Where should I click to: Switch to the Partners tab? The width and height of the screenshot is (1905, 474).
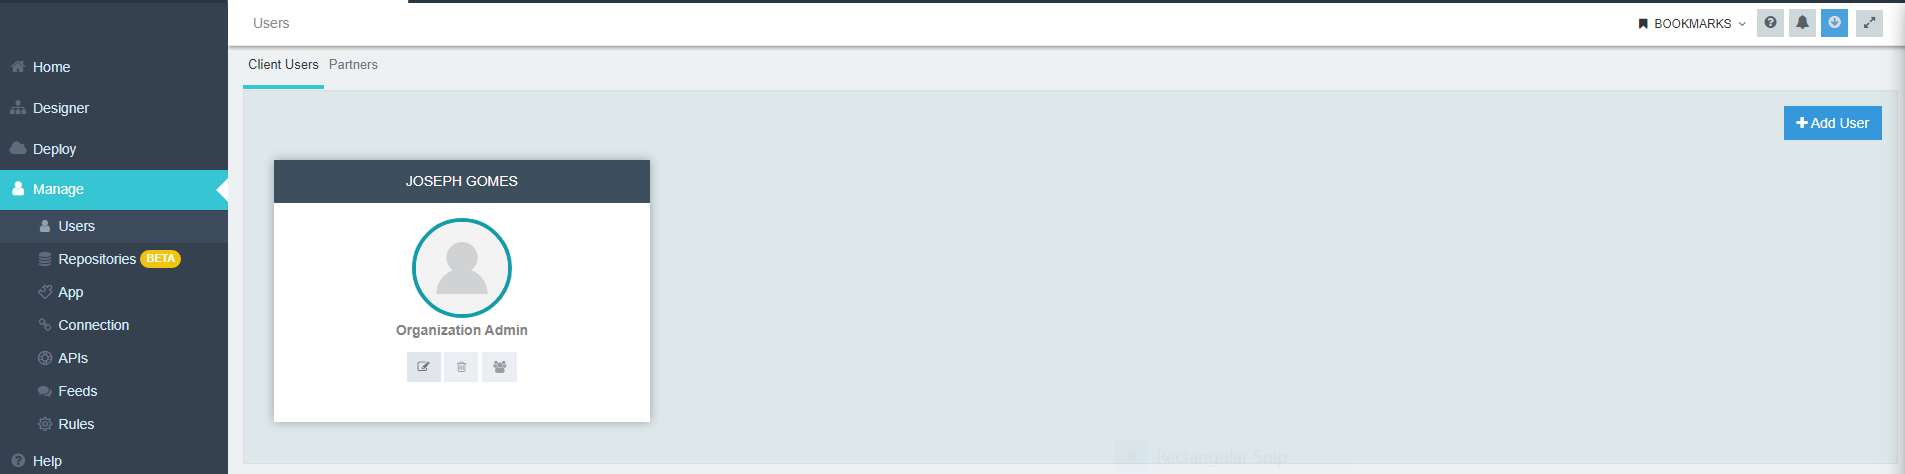[353, 64]
